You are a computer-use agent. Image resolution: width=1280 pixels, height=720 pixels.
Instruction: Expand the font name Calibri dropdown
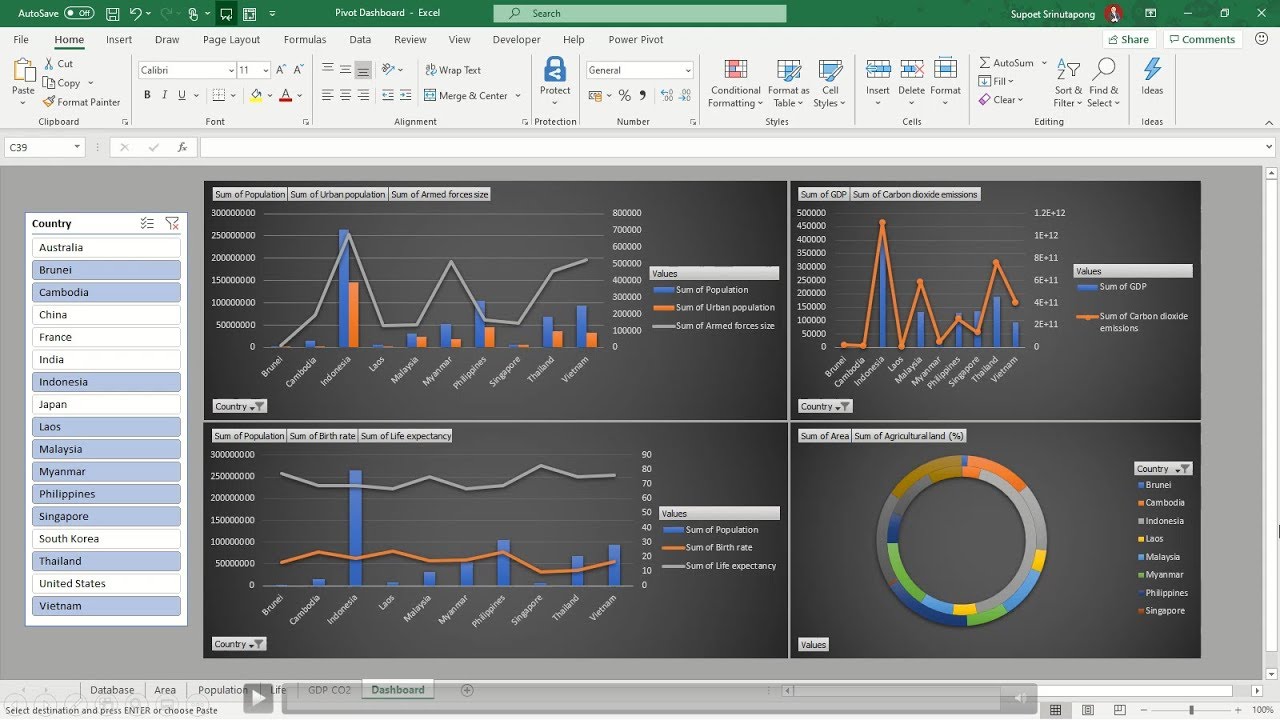(229, 70)
